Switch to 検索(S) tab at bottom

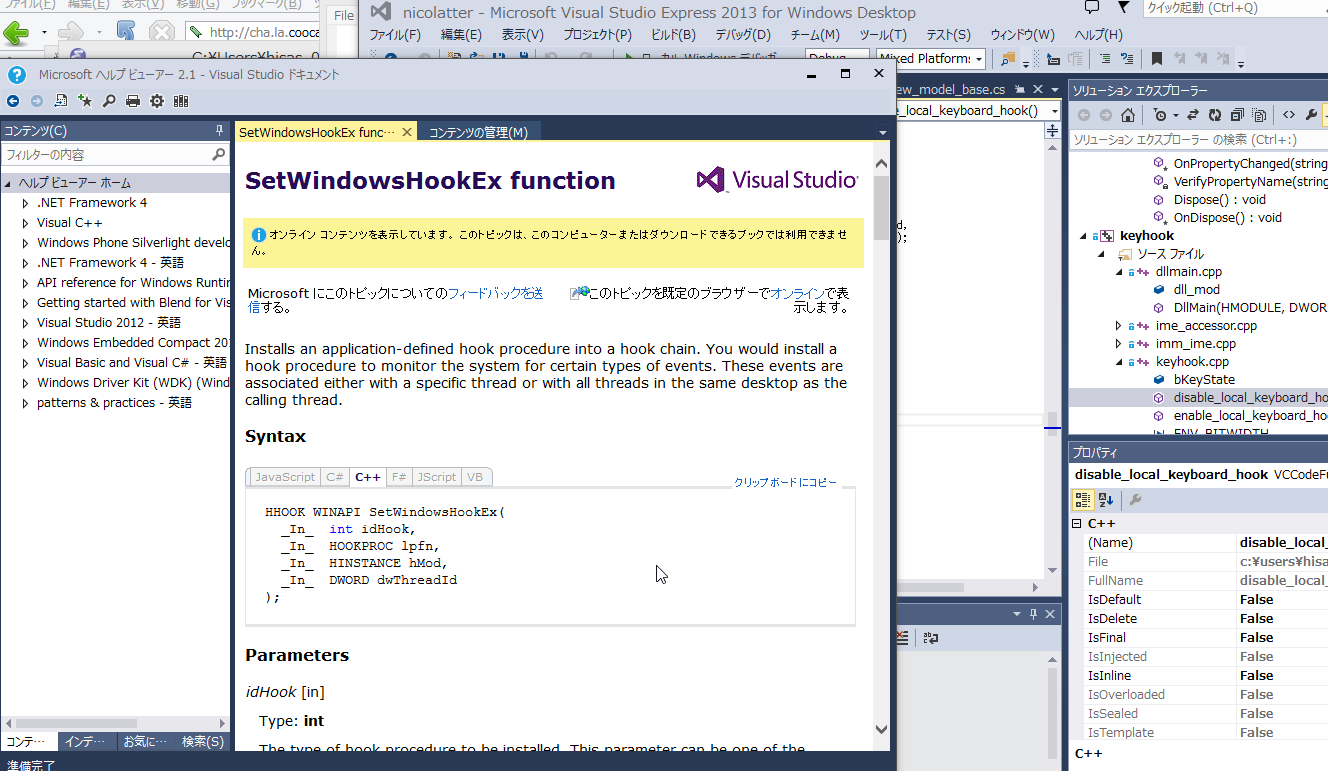point(202,742)
